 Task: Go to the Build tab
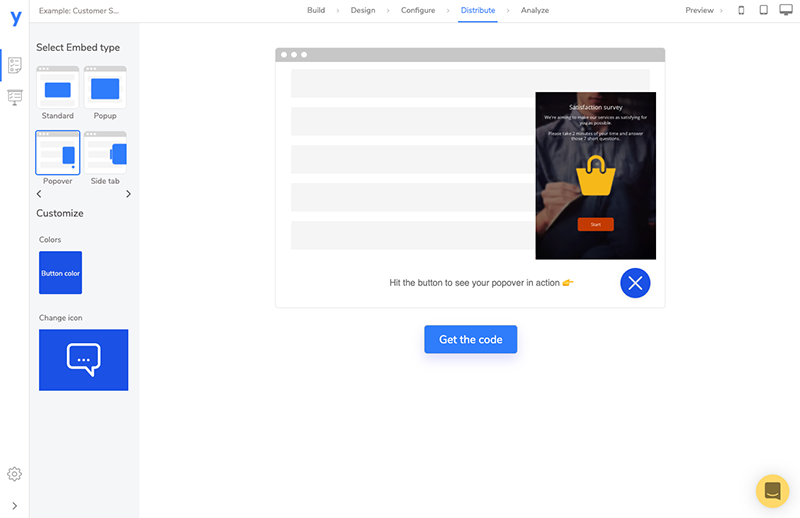coord(316,10)
